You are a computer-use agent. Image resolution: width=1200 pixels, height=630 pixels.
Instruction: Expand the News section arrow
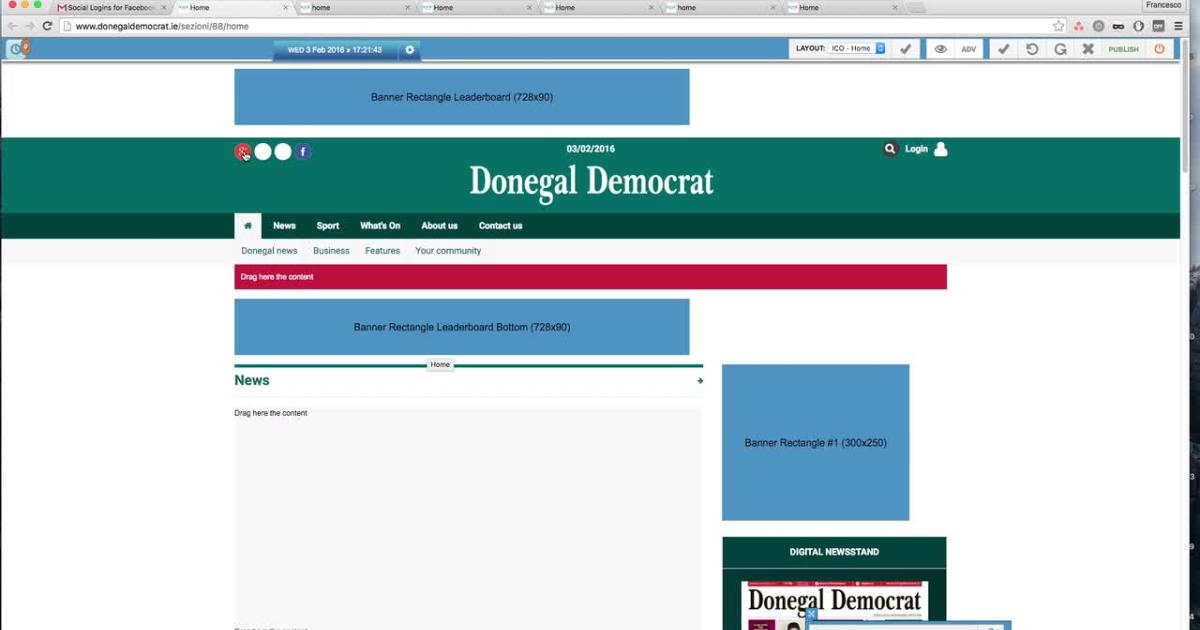click(700, 380)
